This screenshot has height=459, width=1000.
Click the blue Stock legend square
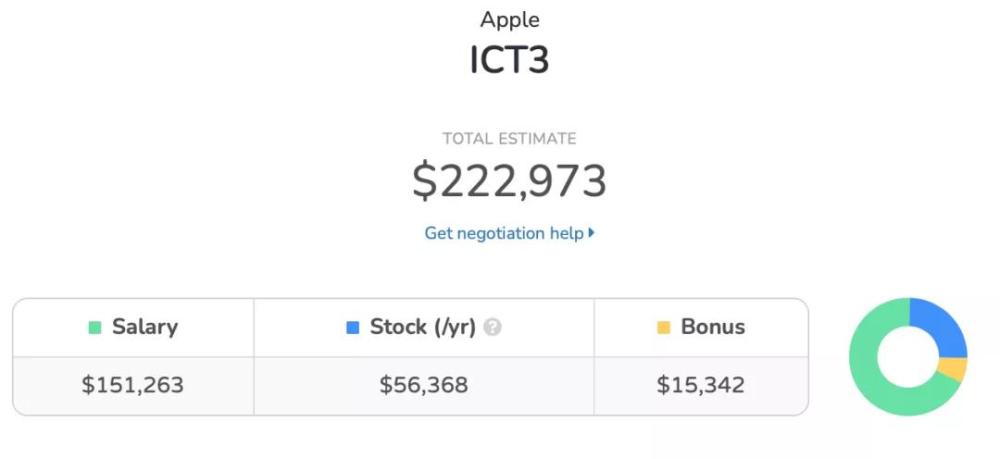[x=352, y=327]
